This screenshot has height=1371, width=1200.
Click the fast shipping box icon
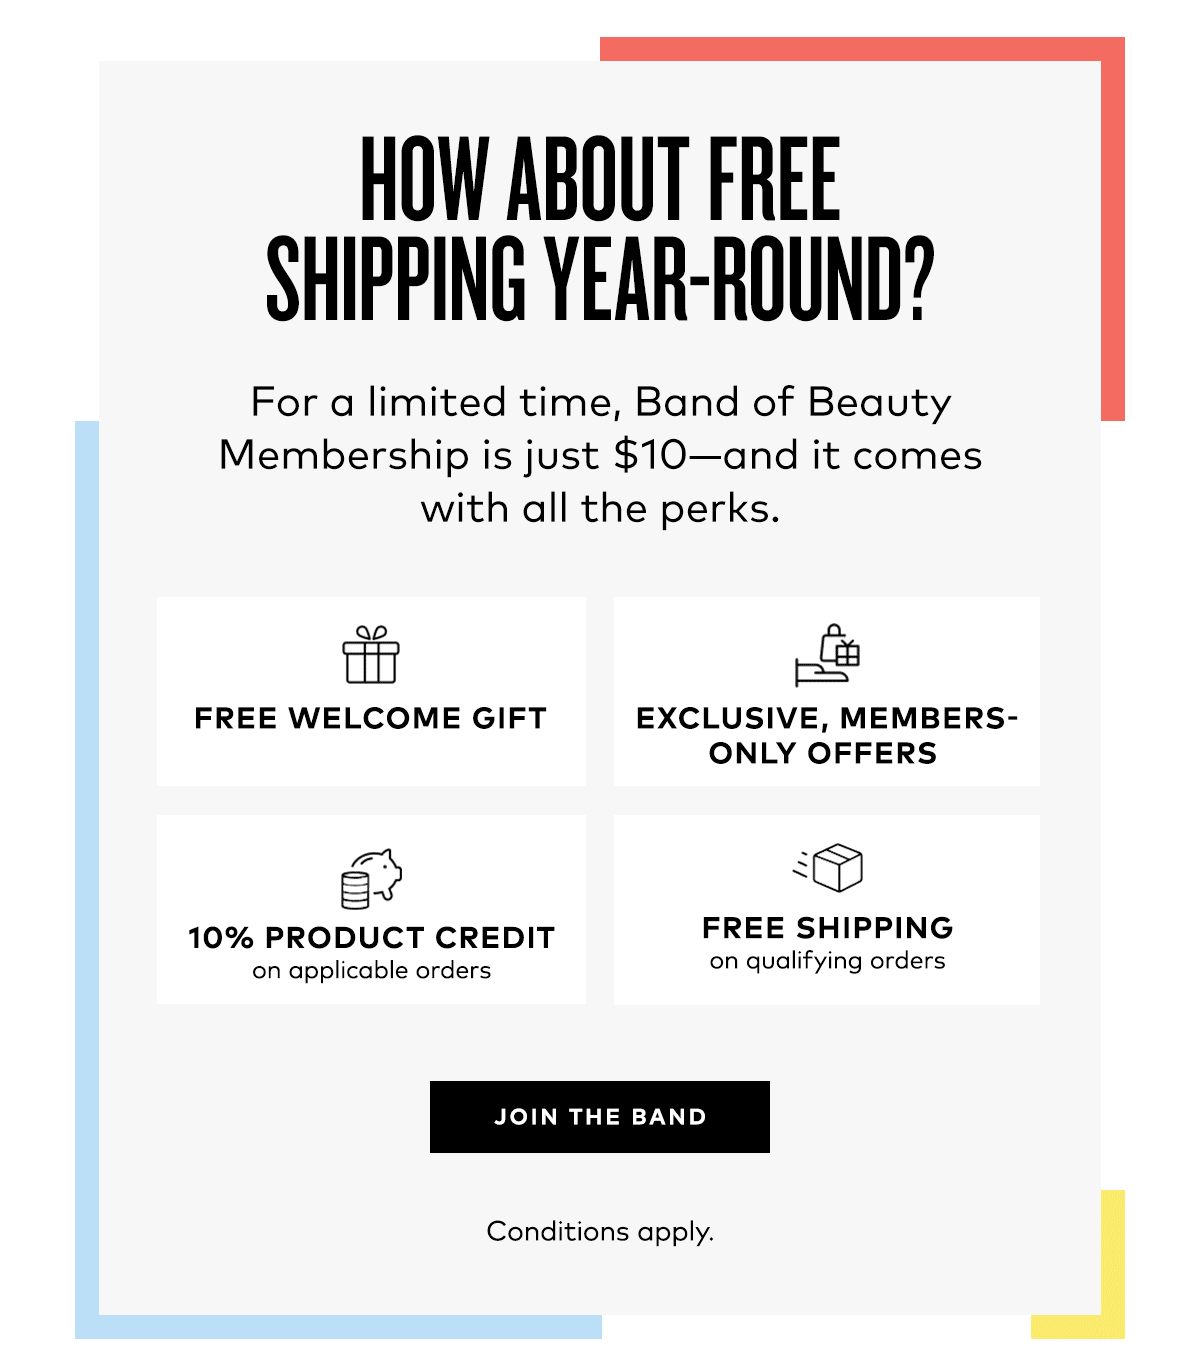(x=828, y=867)
